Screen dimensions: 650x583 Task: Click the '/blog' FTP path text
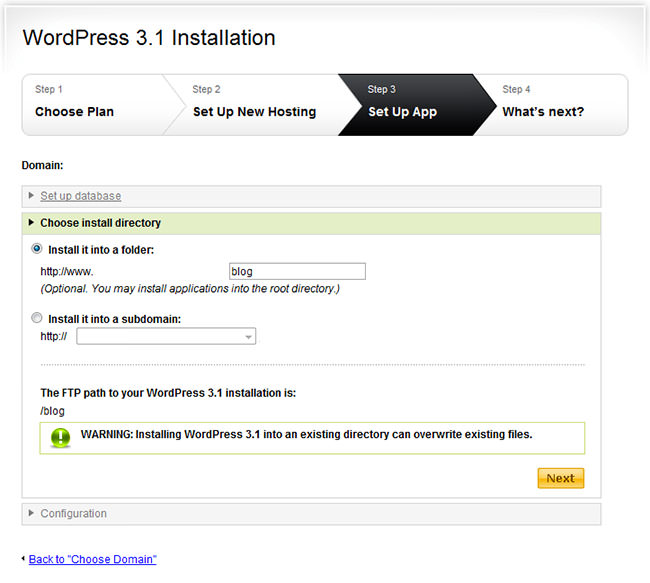[x=52, y=411]
